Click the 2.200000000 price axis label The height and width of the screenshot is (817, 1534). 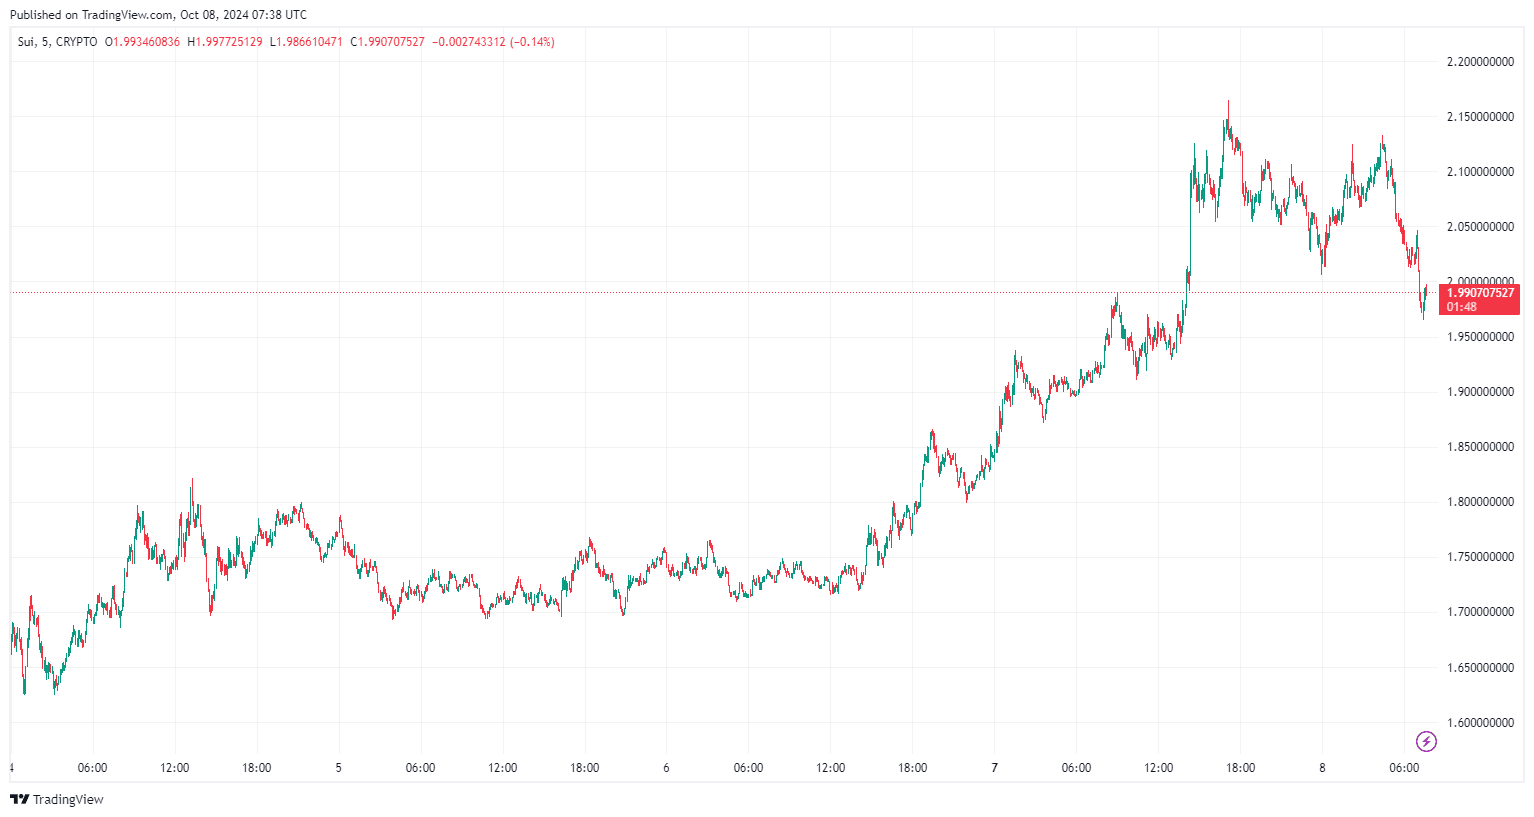pos(1480,62)
